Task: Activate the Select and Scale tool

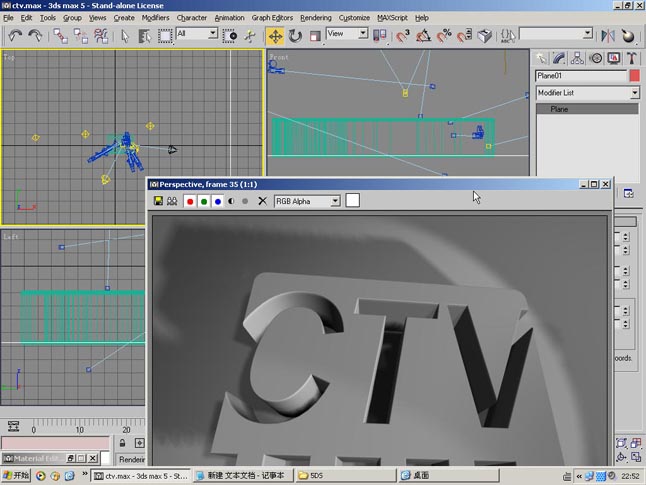Action: point(315,36)
